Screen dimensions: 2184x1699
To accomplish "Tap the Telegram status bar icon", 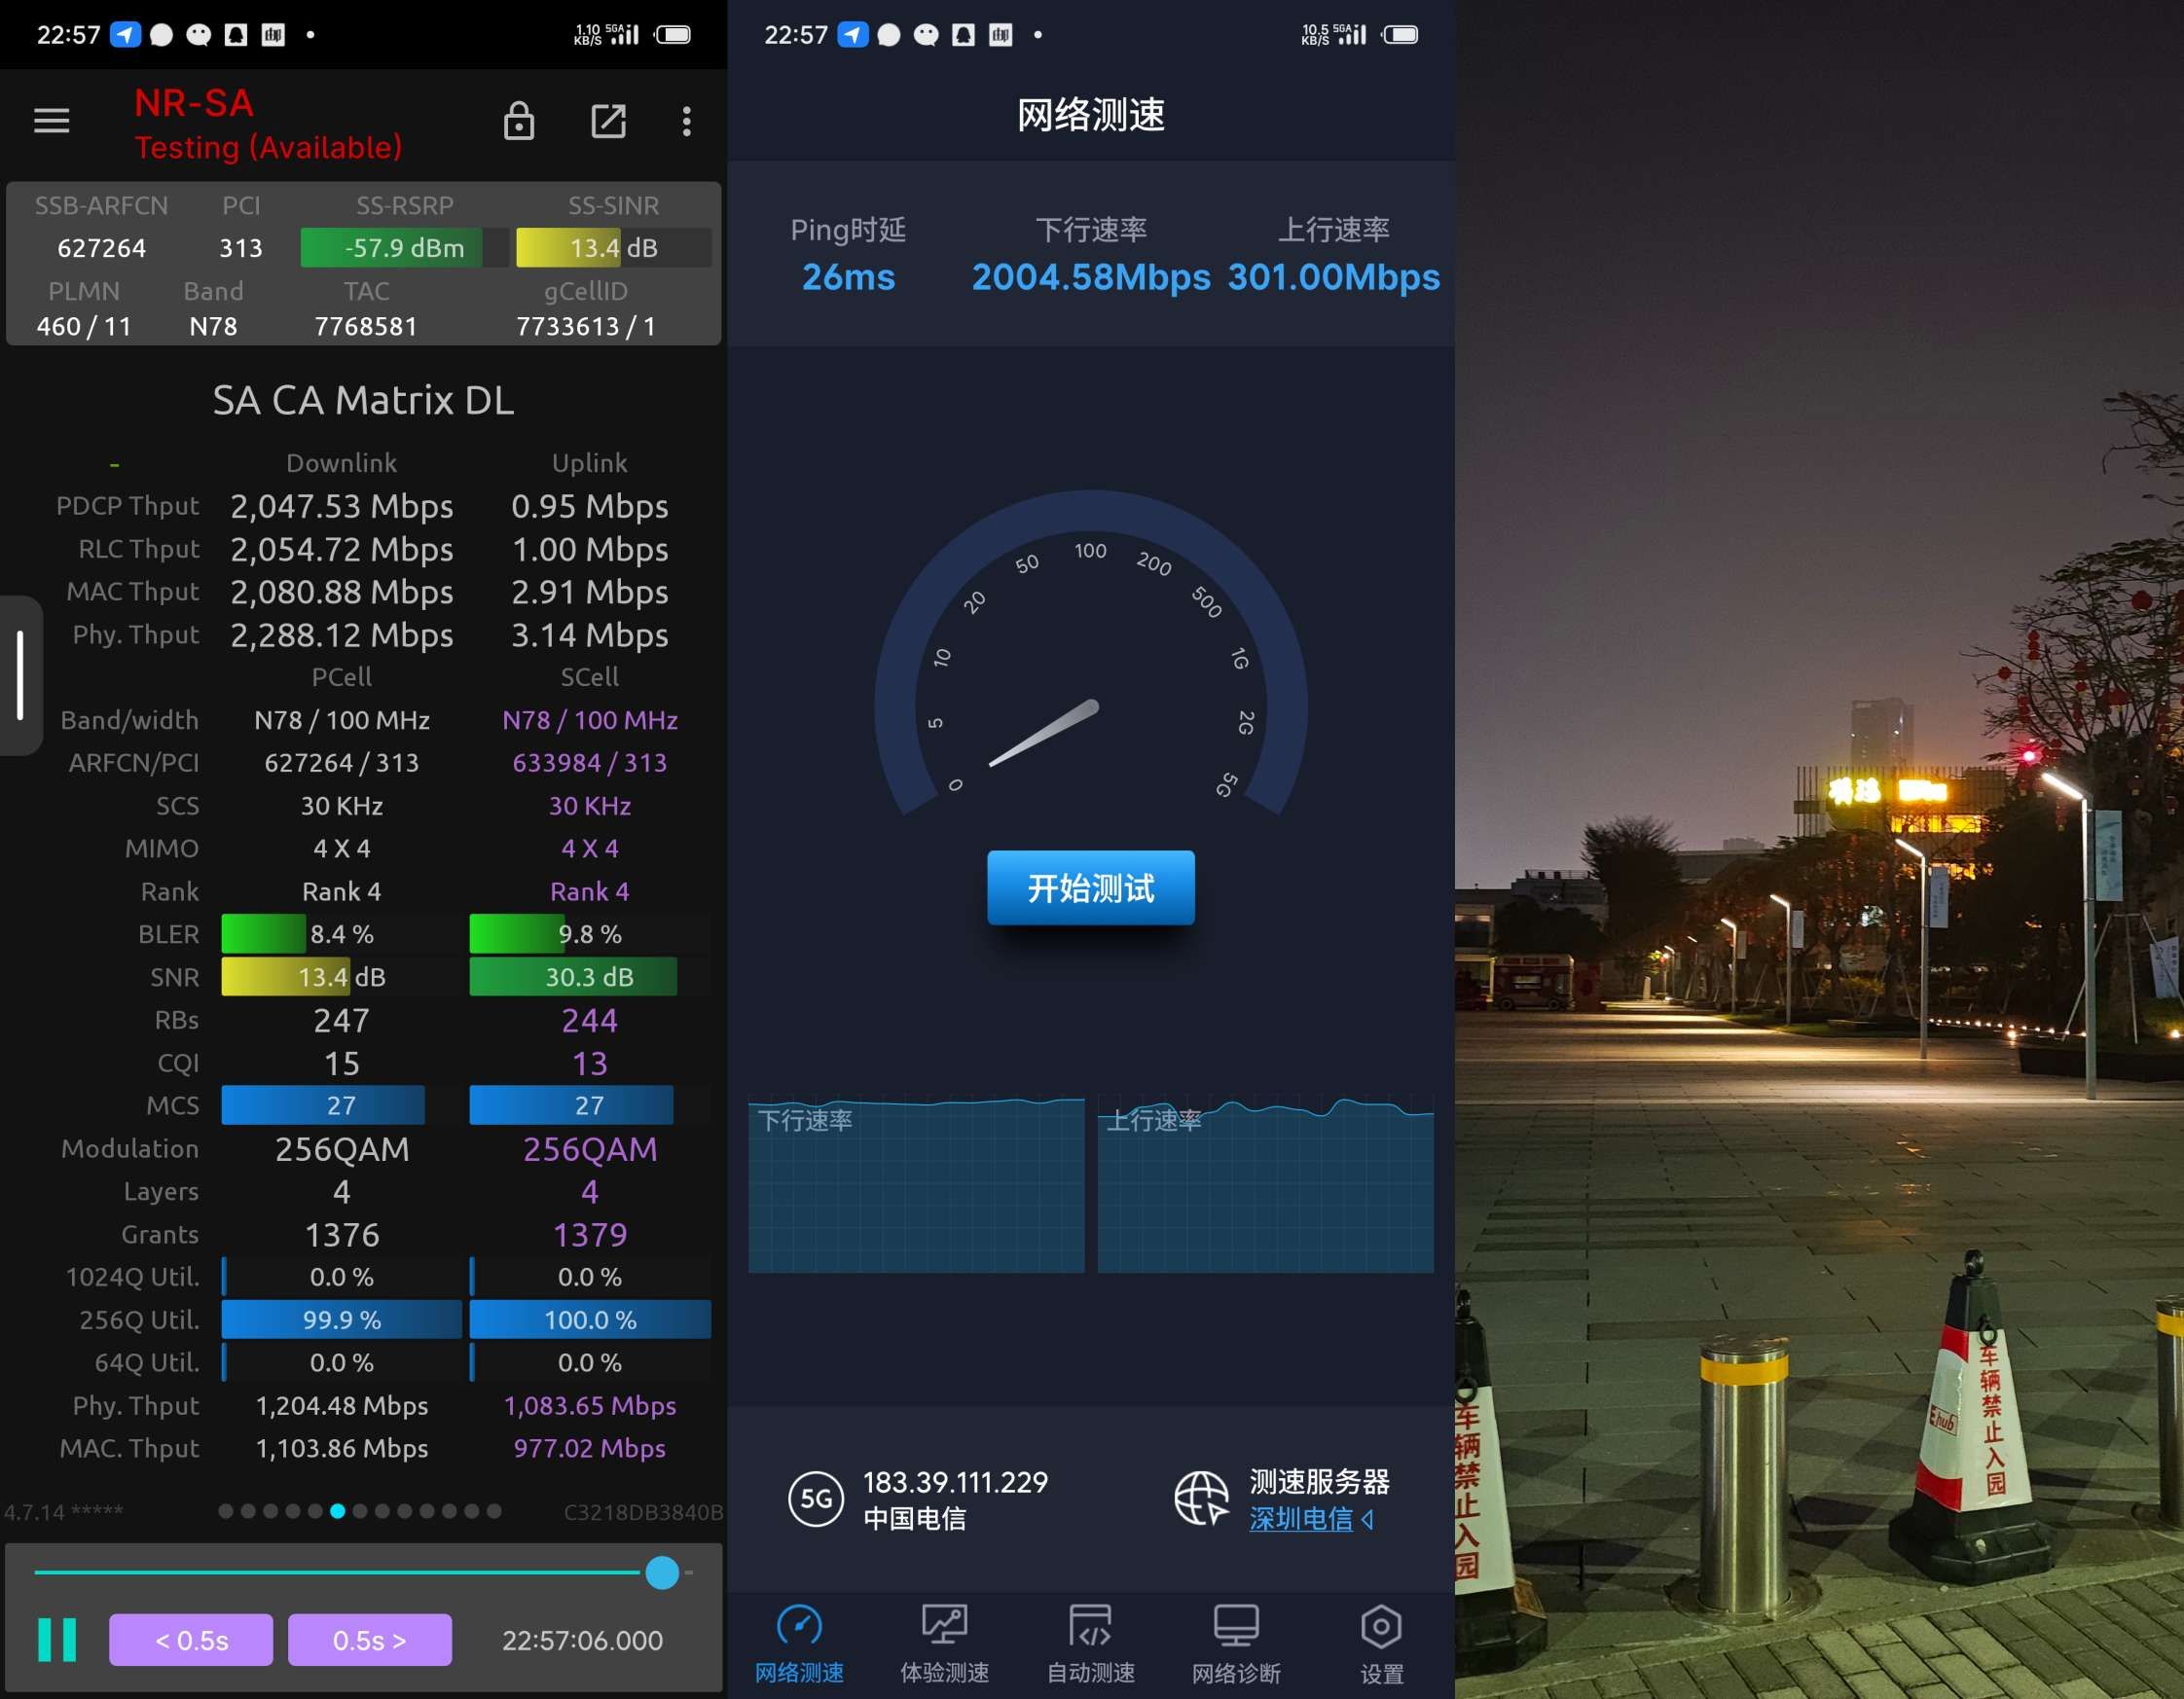I will [x=125, y=35].
